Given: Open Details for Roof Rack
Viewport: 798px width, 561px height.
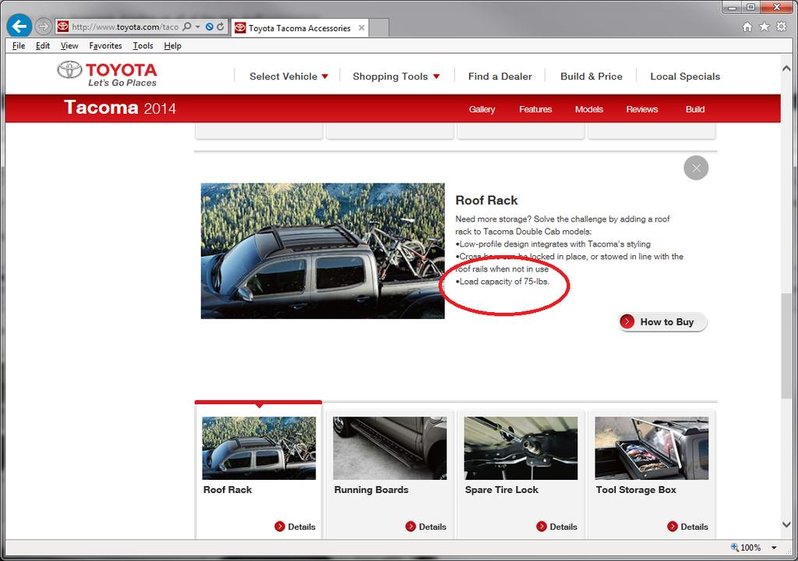Looking at the screenshot, I should (x=295, y=526).
